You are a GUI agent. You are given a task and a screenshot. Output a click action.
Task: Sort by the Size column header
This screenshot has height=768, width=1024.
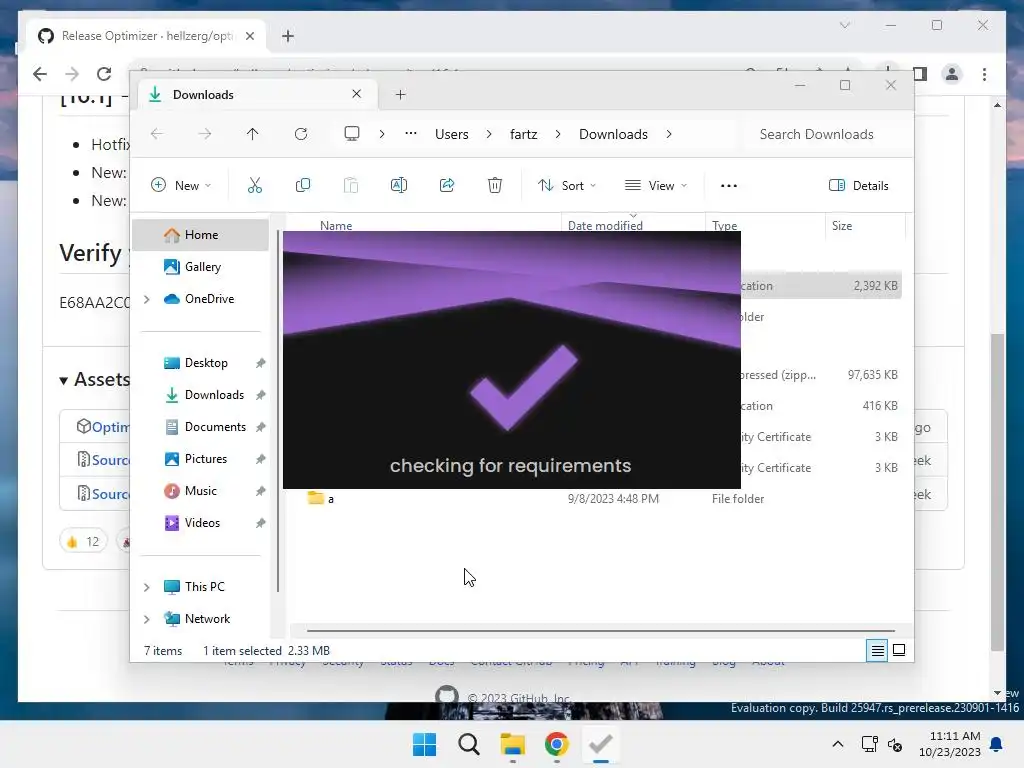pos(842,225)
